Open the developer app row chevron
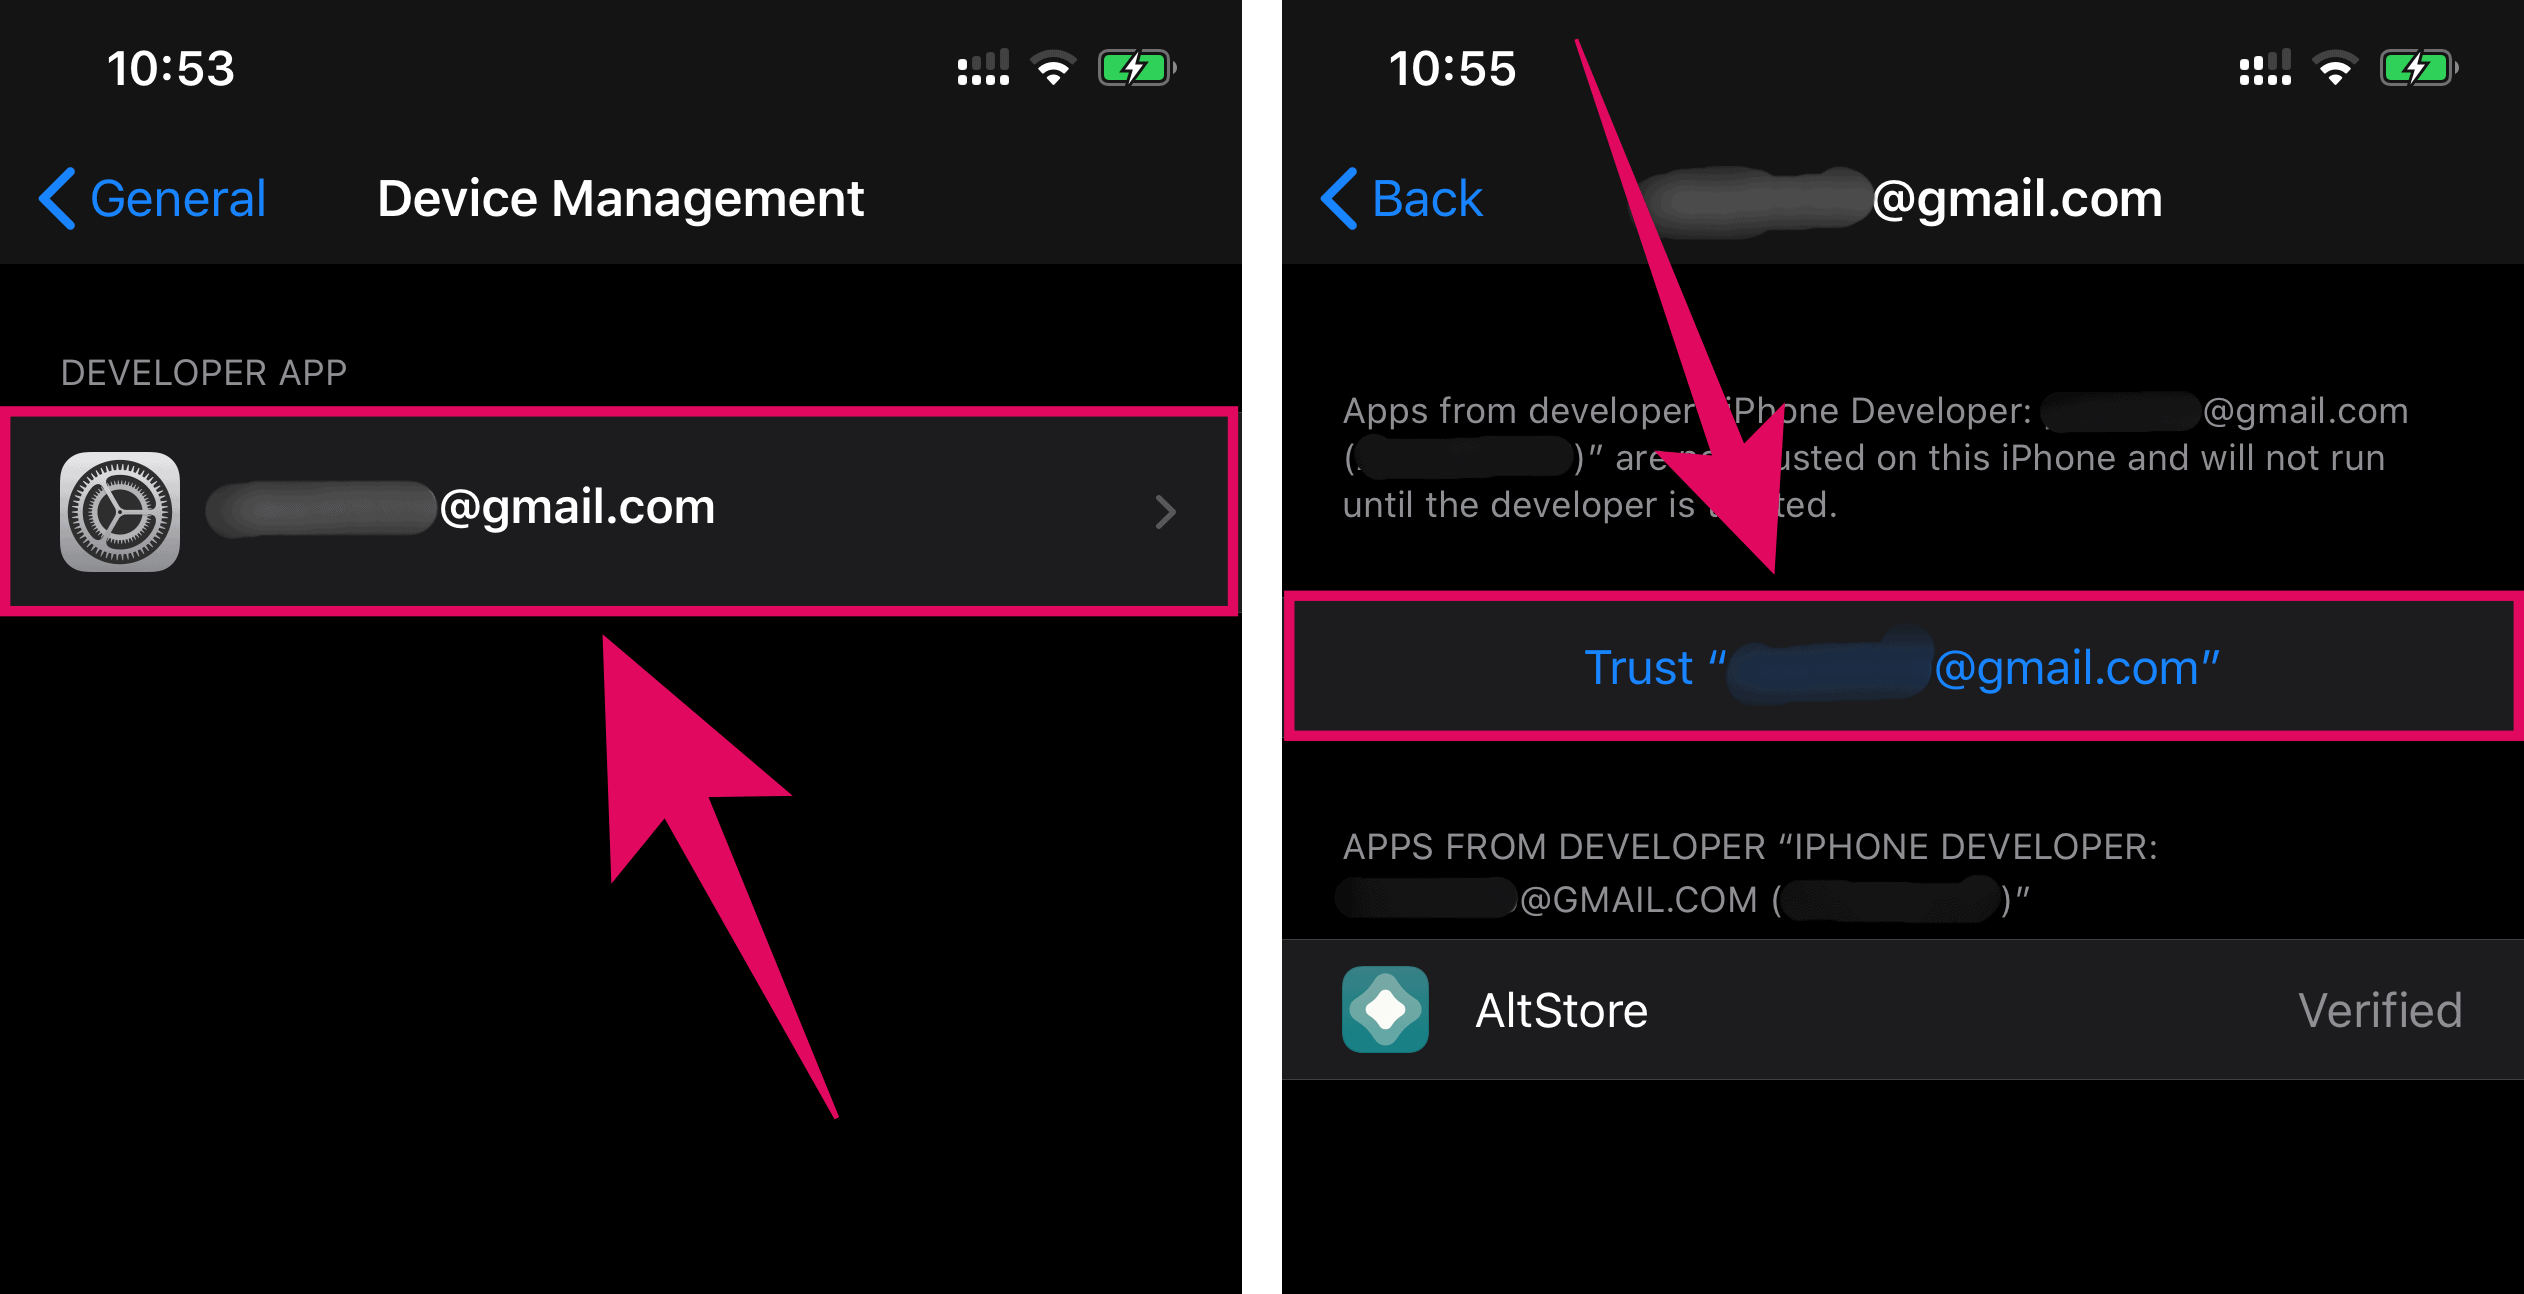Viewport: 2524px width, 1294px height. pyautogui.click(x=1165, y=511)
